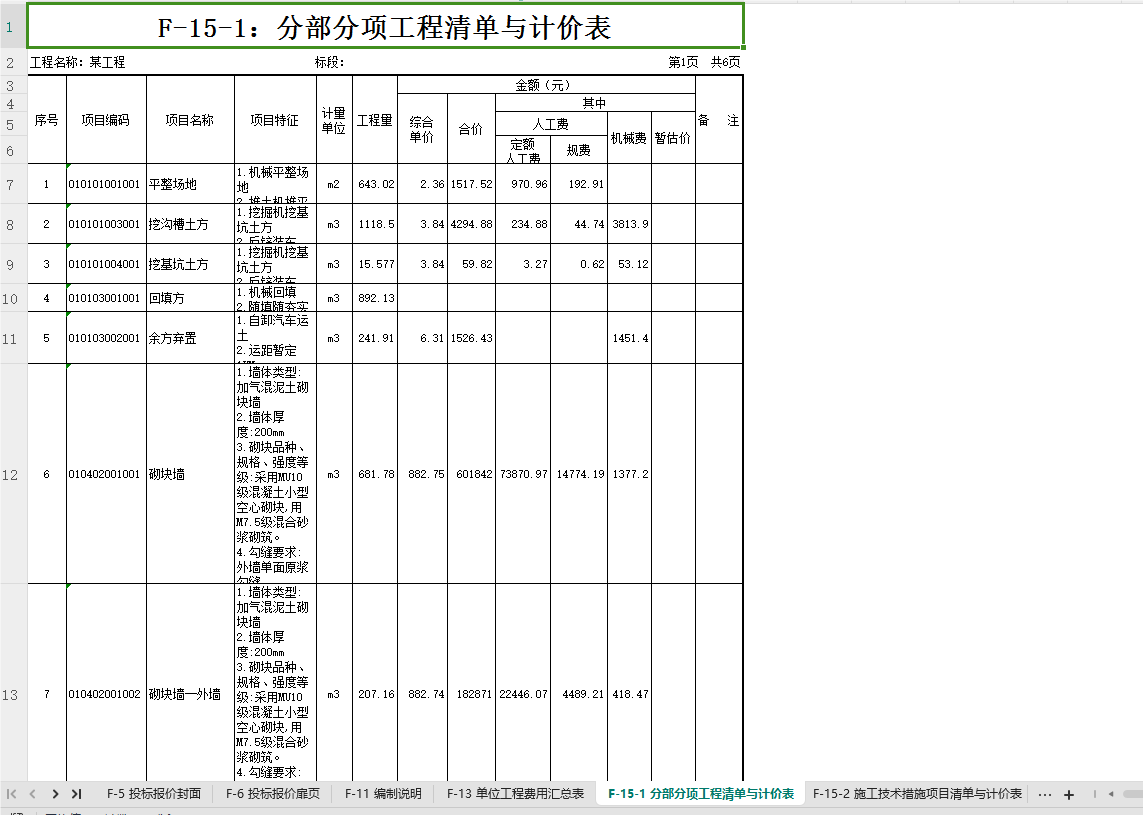The width and height of the screenshot is (1143, 815).
Task: Add a new sheet with plus icon
Action: pyautogui.click(x=1069, y=795)
